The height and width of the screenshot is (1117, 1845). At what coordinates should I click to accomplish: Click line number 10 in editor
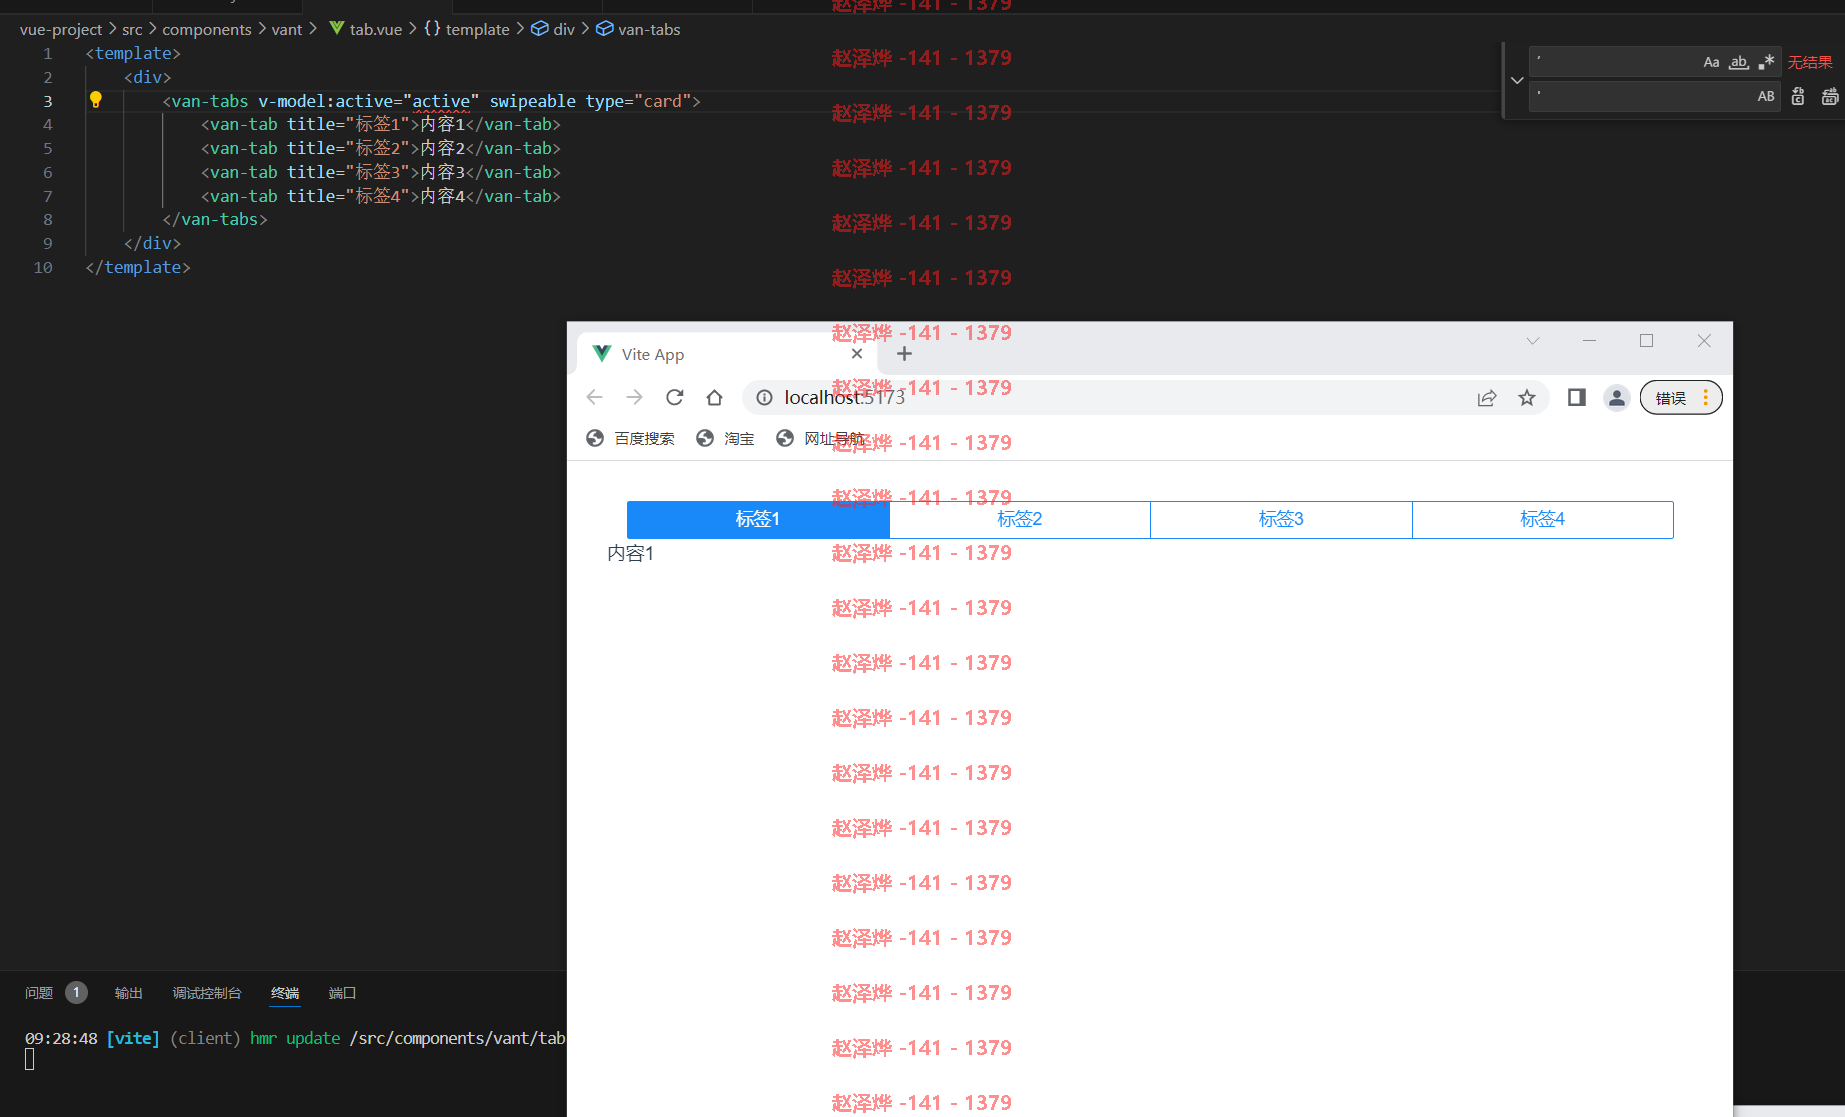point(43,267)
